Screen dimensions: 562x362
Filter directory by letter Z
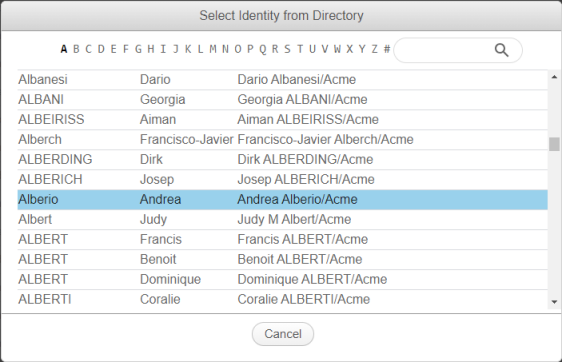click(x=375, y=49)
